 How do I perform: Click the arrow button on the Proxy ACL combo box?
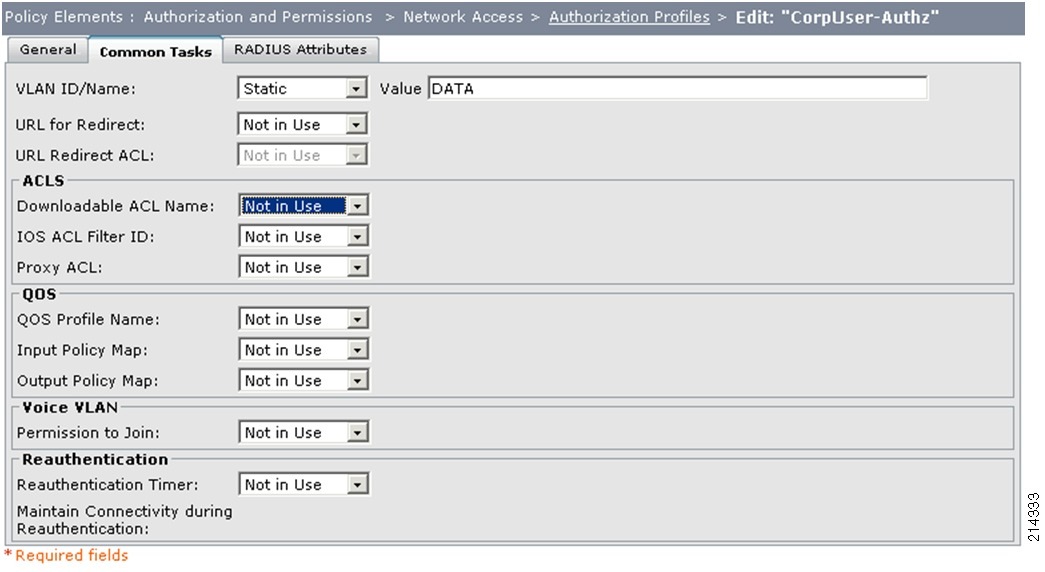(357, 267)
